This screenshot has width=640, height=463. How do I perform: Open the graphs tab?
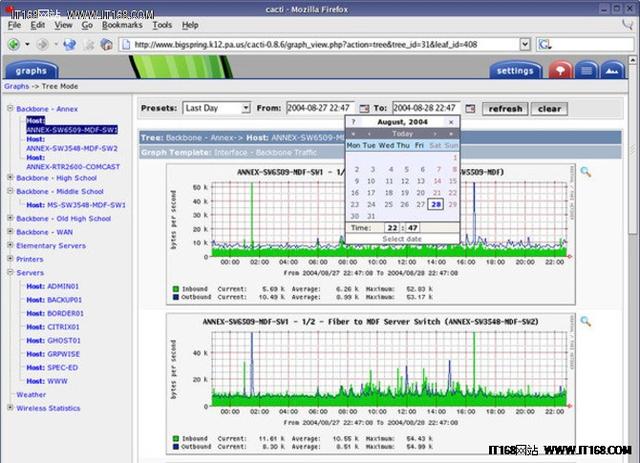31,71
